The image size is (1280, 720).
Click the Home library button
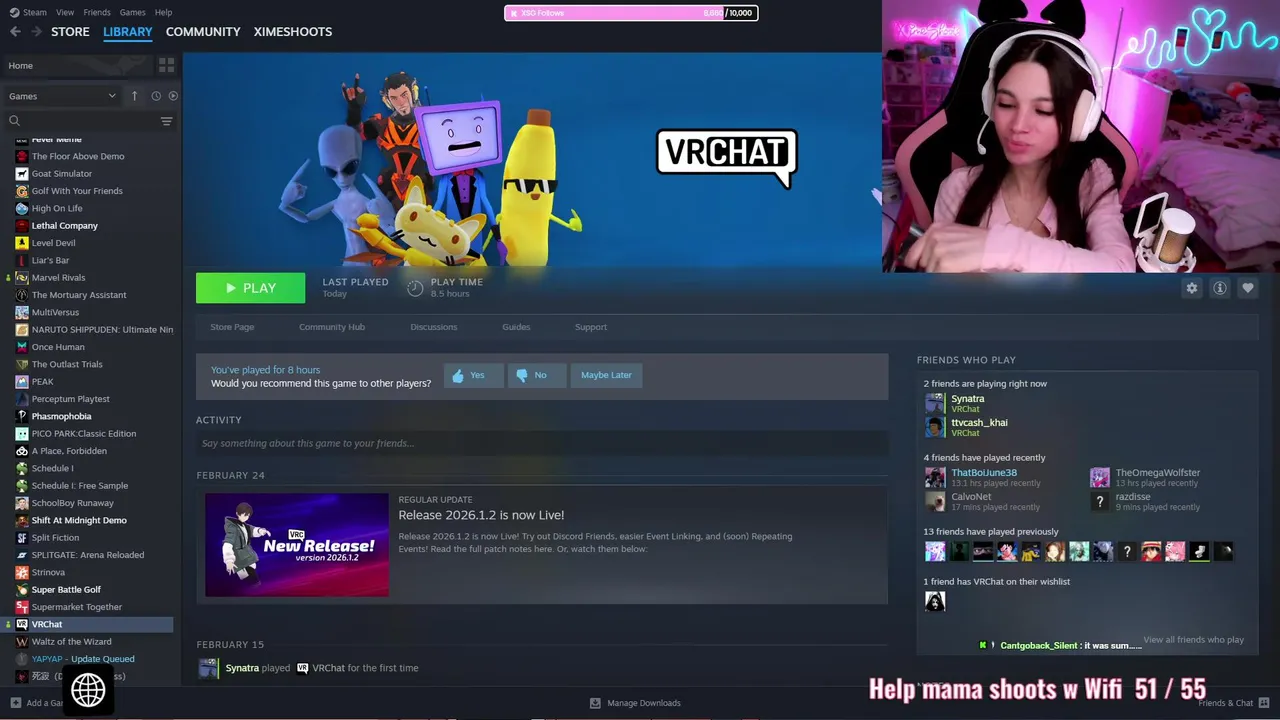pyautogui.click(x=77, y=65)
